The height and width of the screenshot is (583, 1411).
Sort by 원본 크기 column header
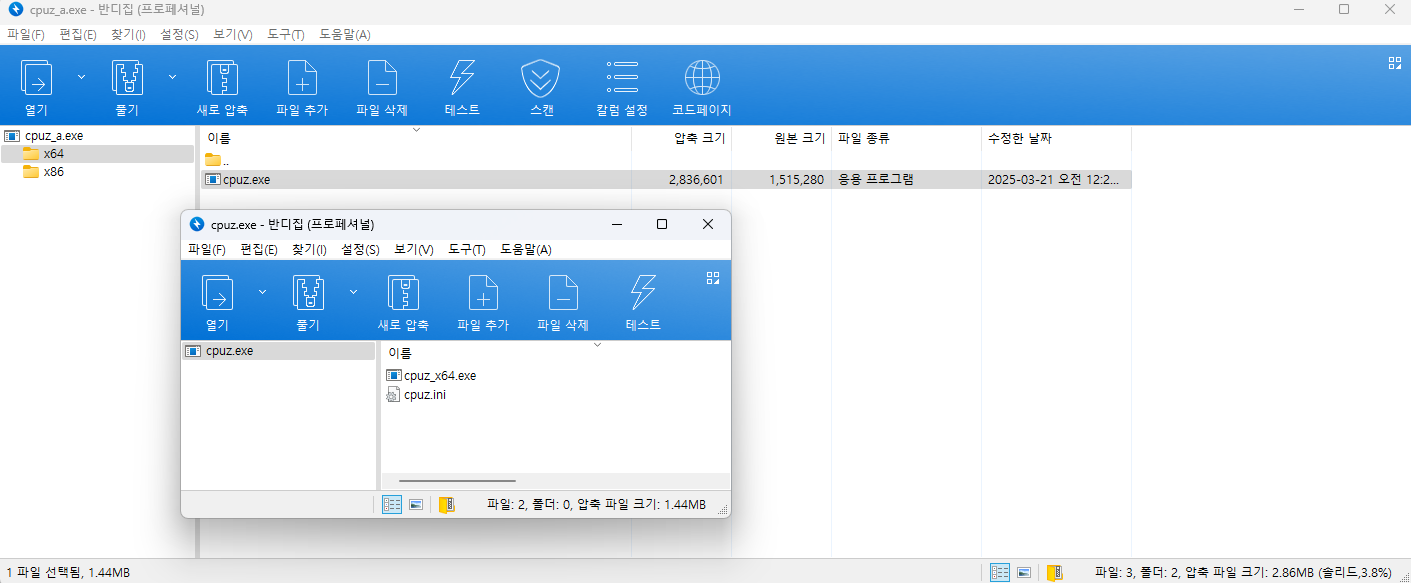pyautogui.click(x=781, y=138)
